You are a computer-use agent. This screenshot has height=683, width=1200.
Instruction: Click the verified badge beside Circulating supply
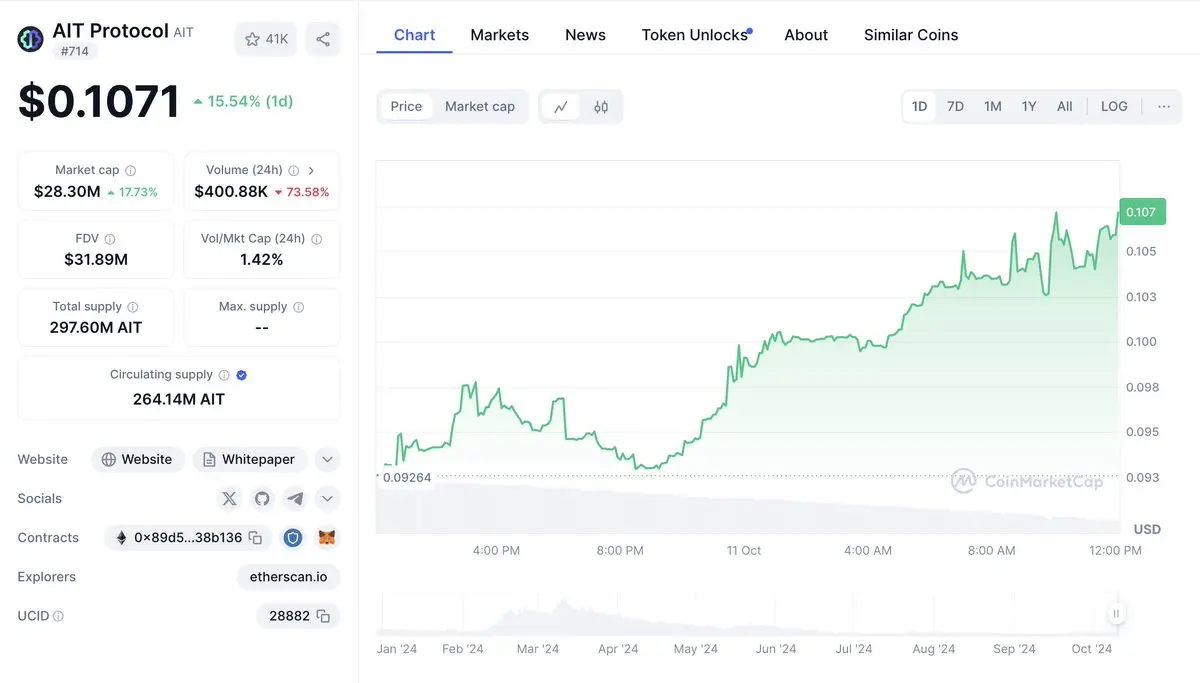pyautogui.click(x=242, y=375)
